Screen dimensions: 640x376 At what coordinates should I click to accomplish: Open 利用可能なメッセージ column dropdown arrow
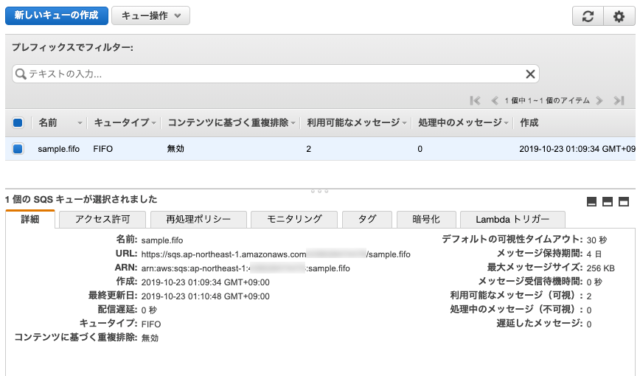pos(404,123)
